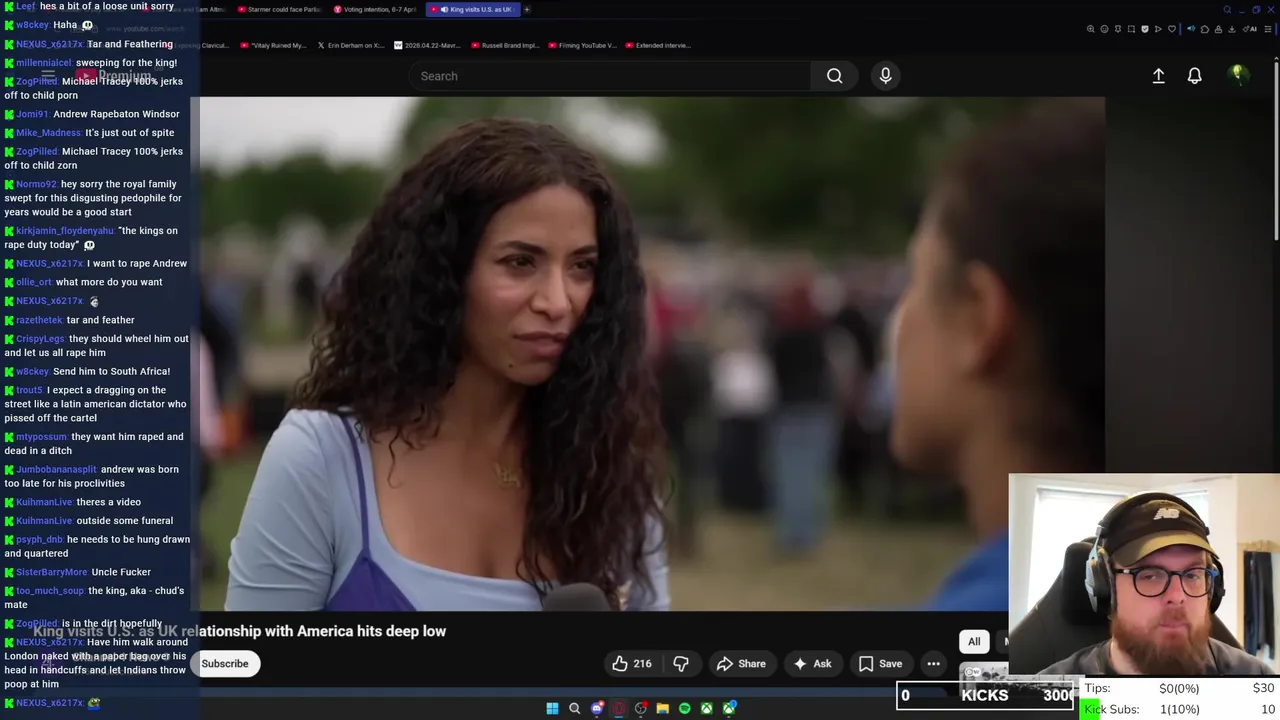Click chat username Jomi91
1280x720 pixels.
coord(32,114)
